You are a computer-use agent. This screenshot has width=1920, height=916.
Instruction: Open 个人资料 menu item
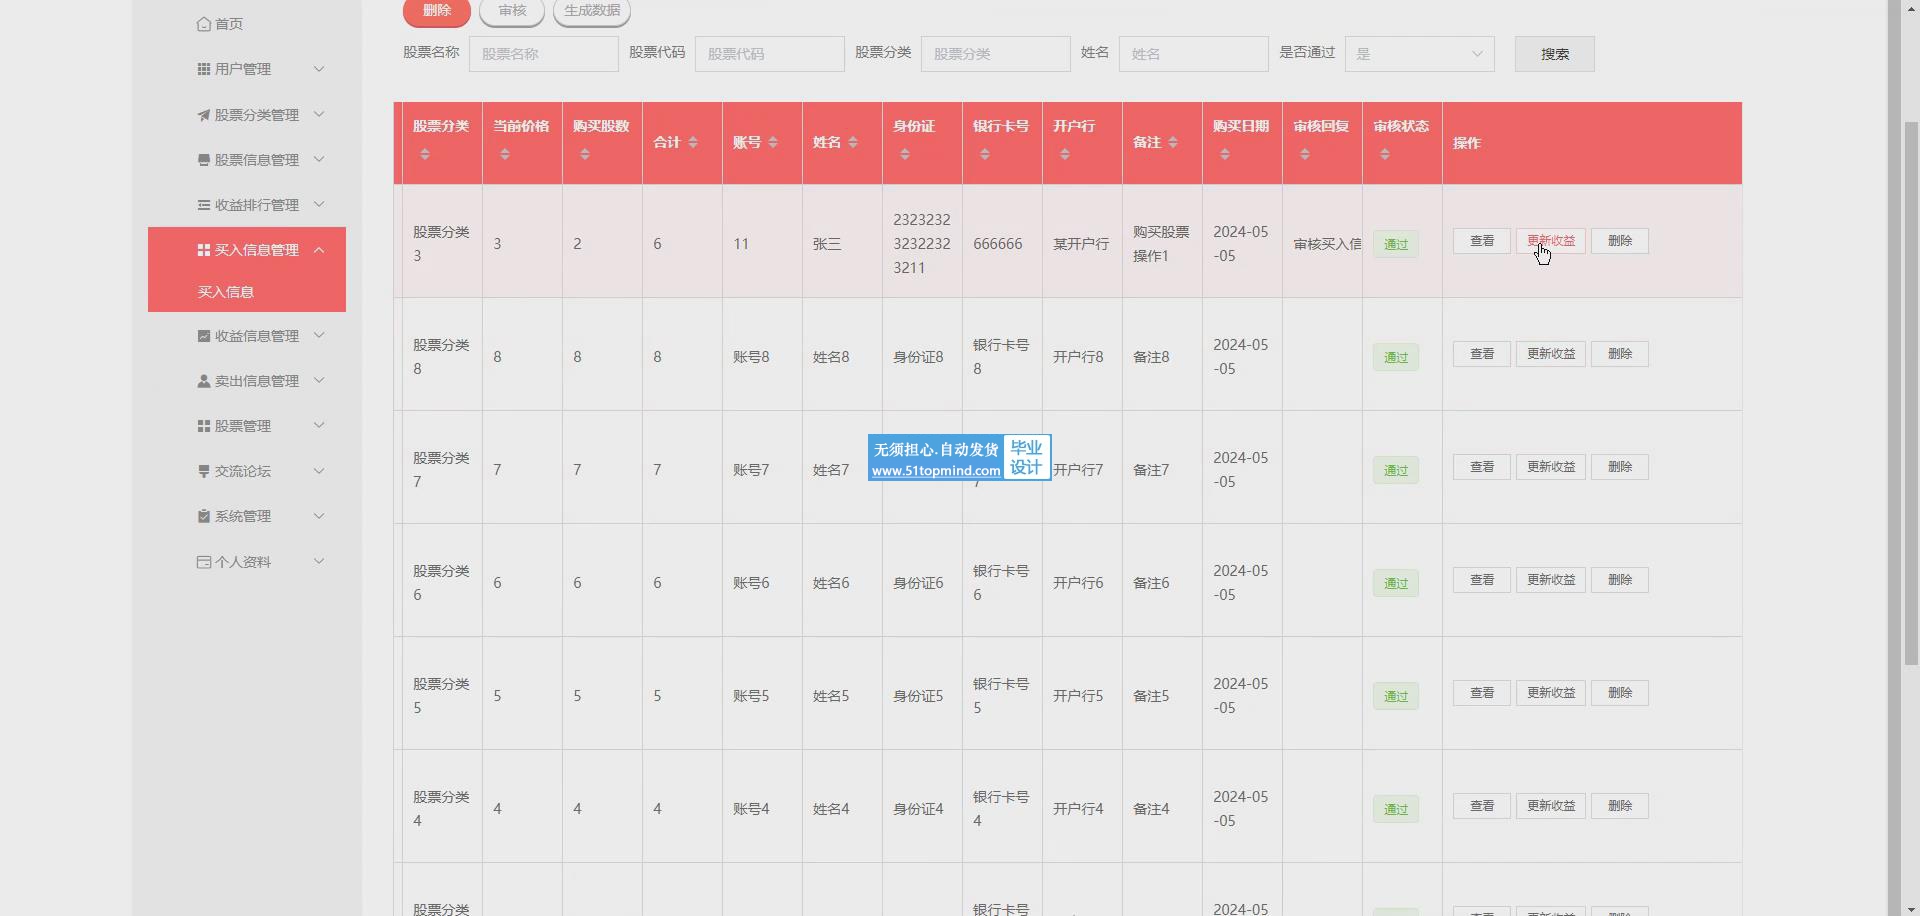click(x=247, y=562)
